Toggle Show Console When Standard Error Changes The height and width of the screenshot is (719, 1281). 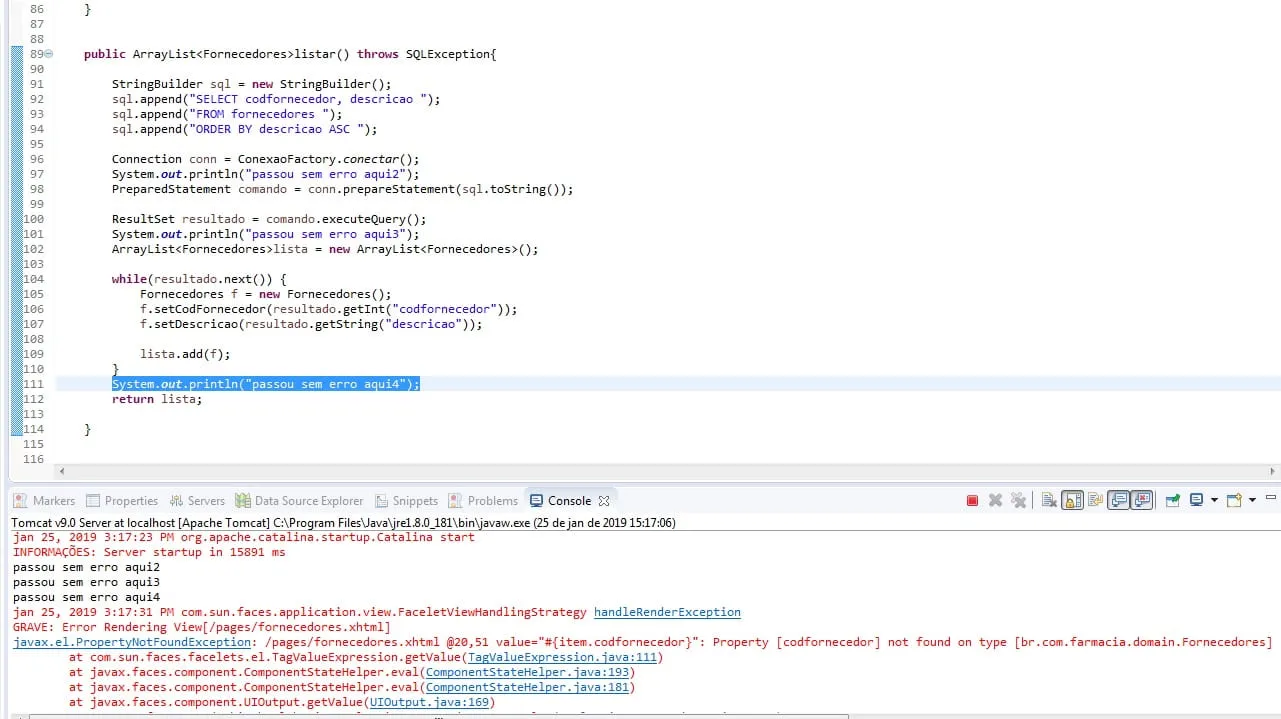point(1141,500)
